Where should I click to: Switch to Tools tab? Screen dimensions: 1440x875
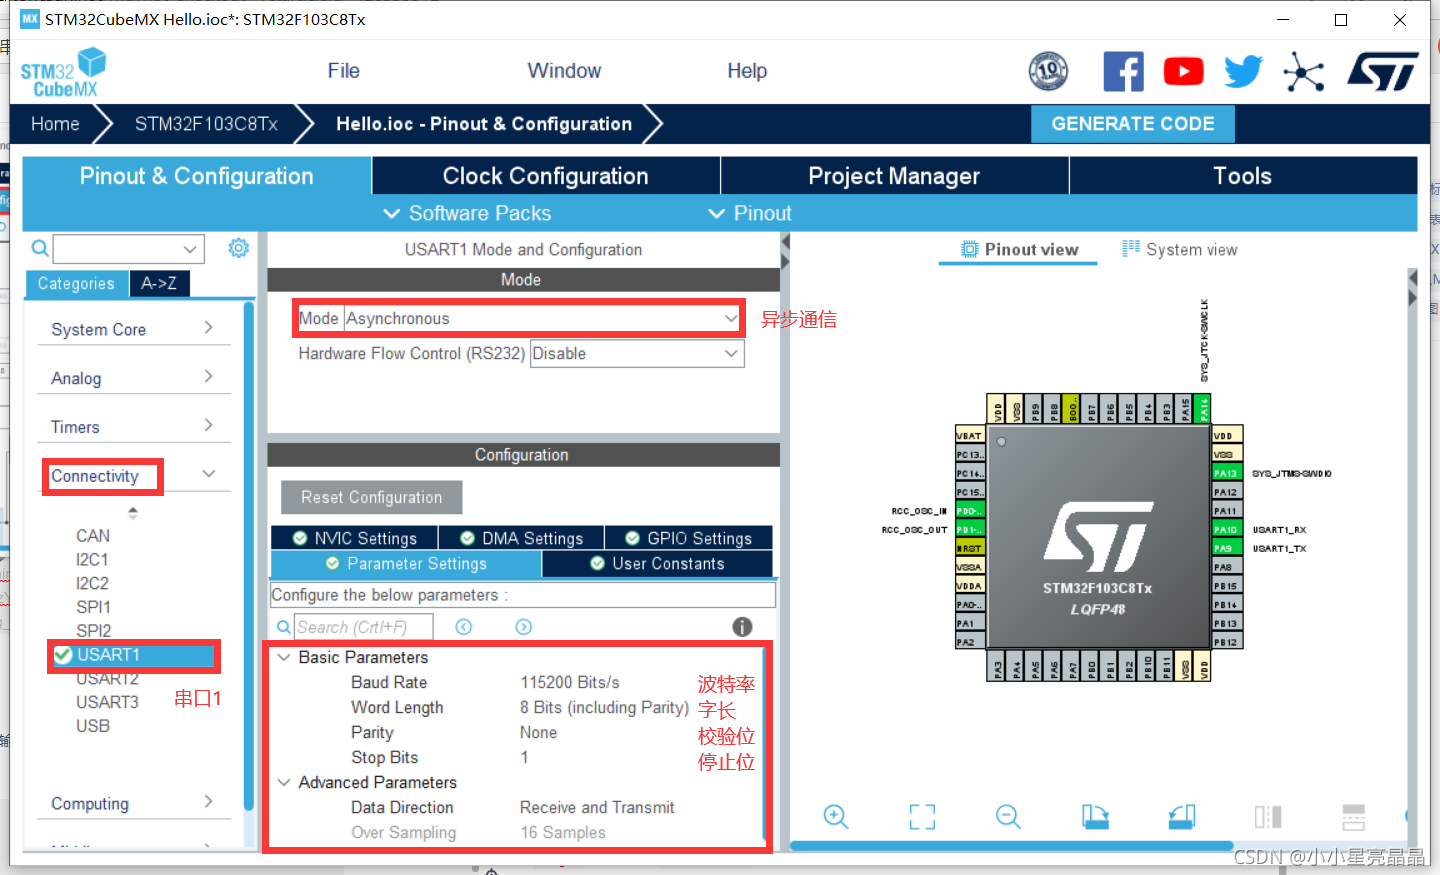click(1243, 176)
